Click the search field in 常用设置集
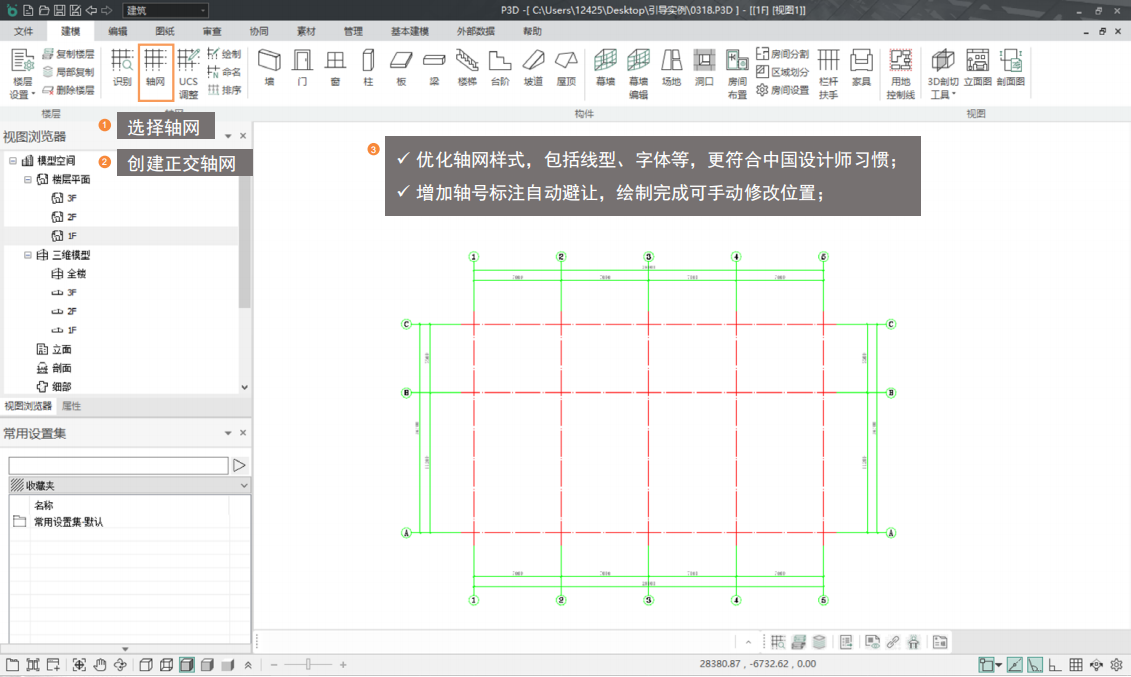 click(x=118, y=465)
